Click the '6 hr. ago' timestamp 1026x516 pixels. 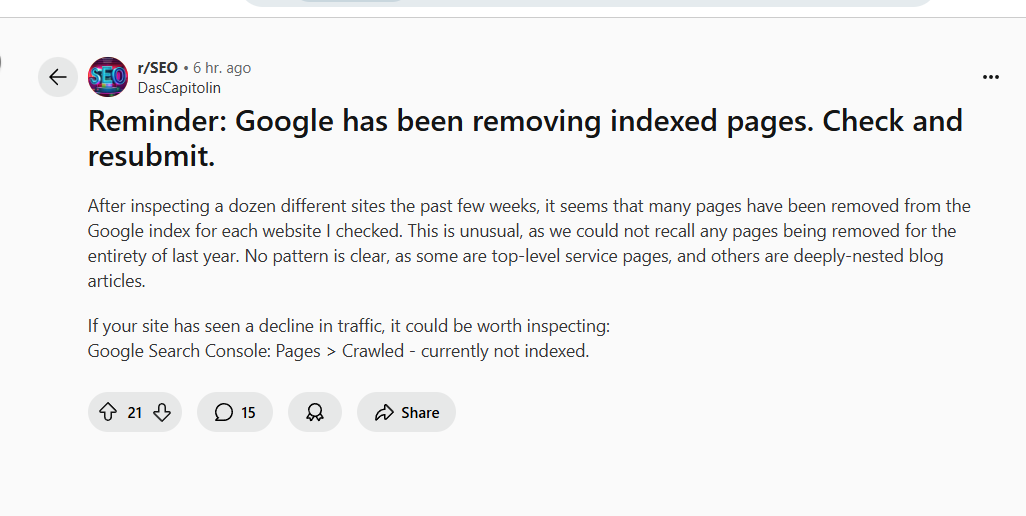(x=222, y=68)
